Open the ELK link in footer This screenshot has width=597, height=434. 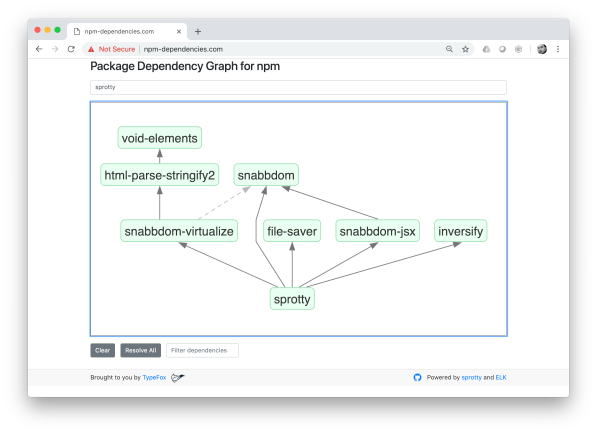coord(501,377)
